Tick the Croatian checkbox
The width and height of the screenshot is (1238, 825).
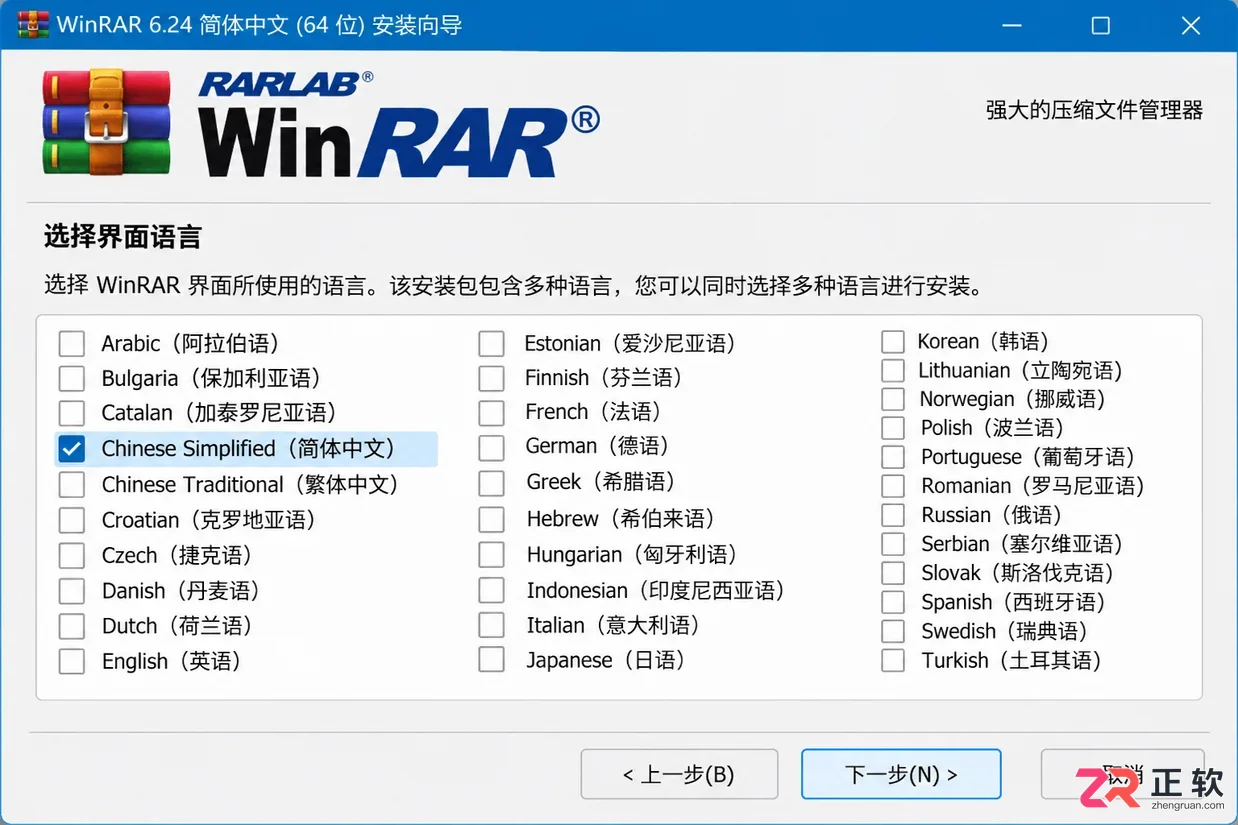72,520
